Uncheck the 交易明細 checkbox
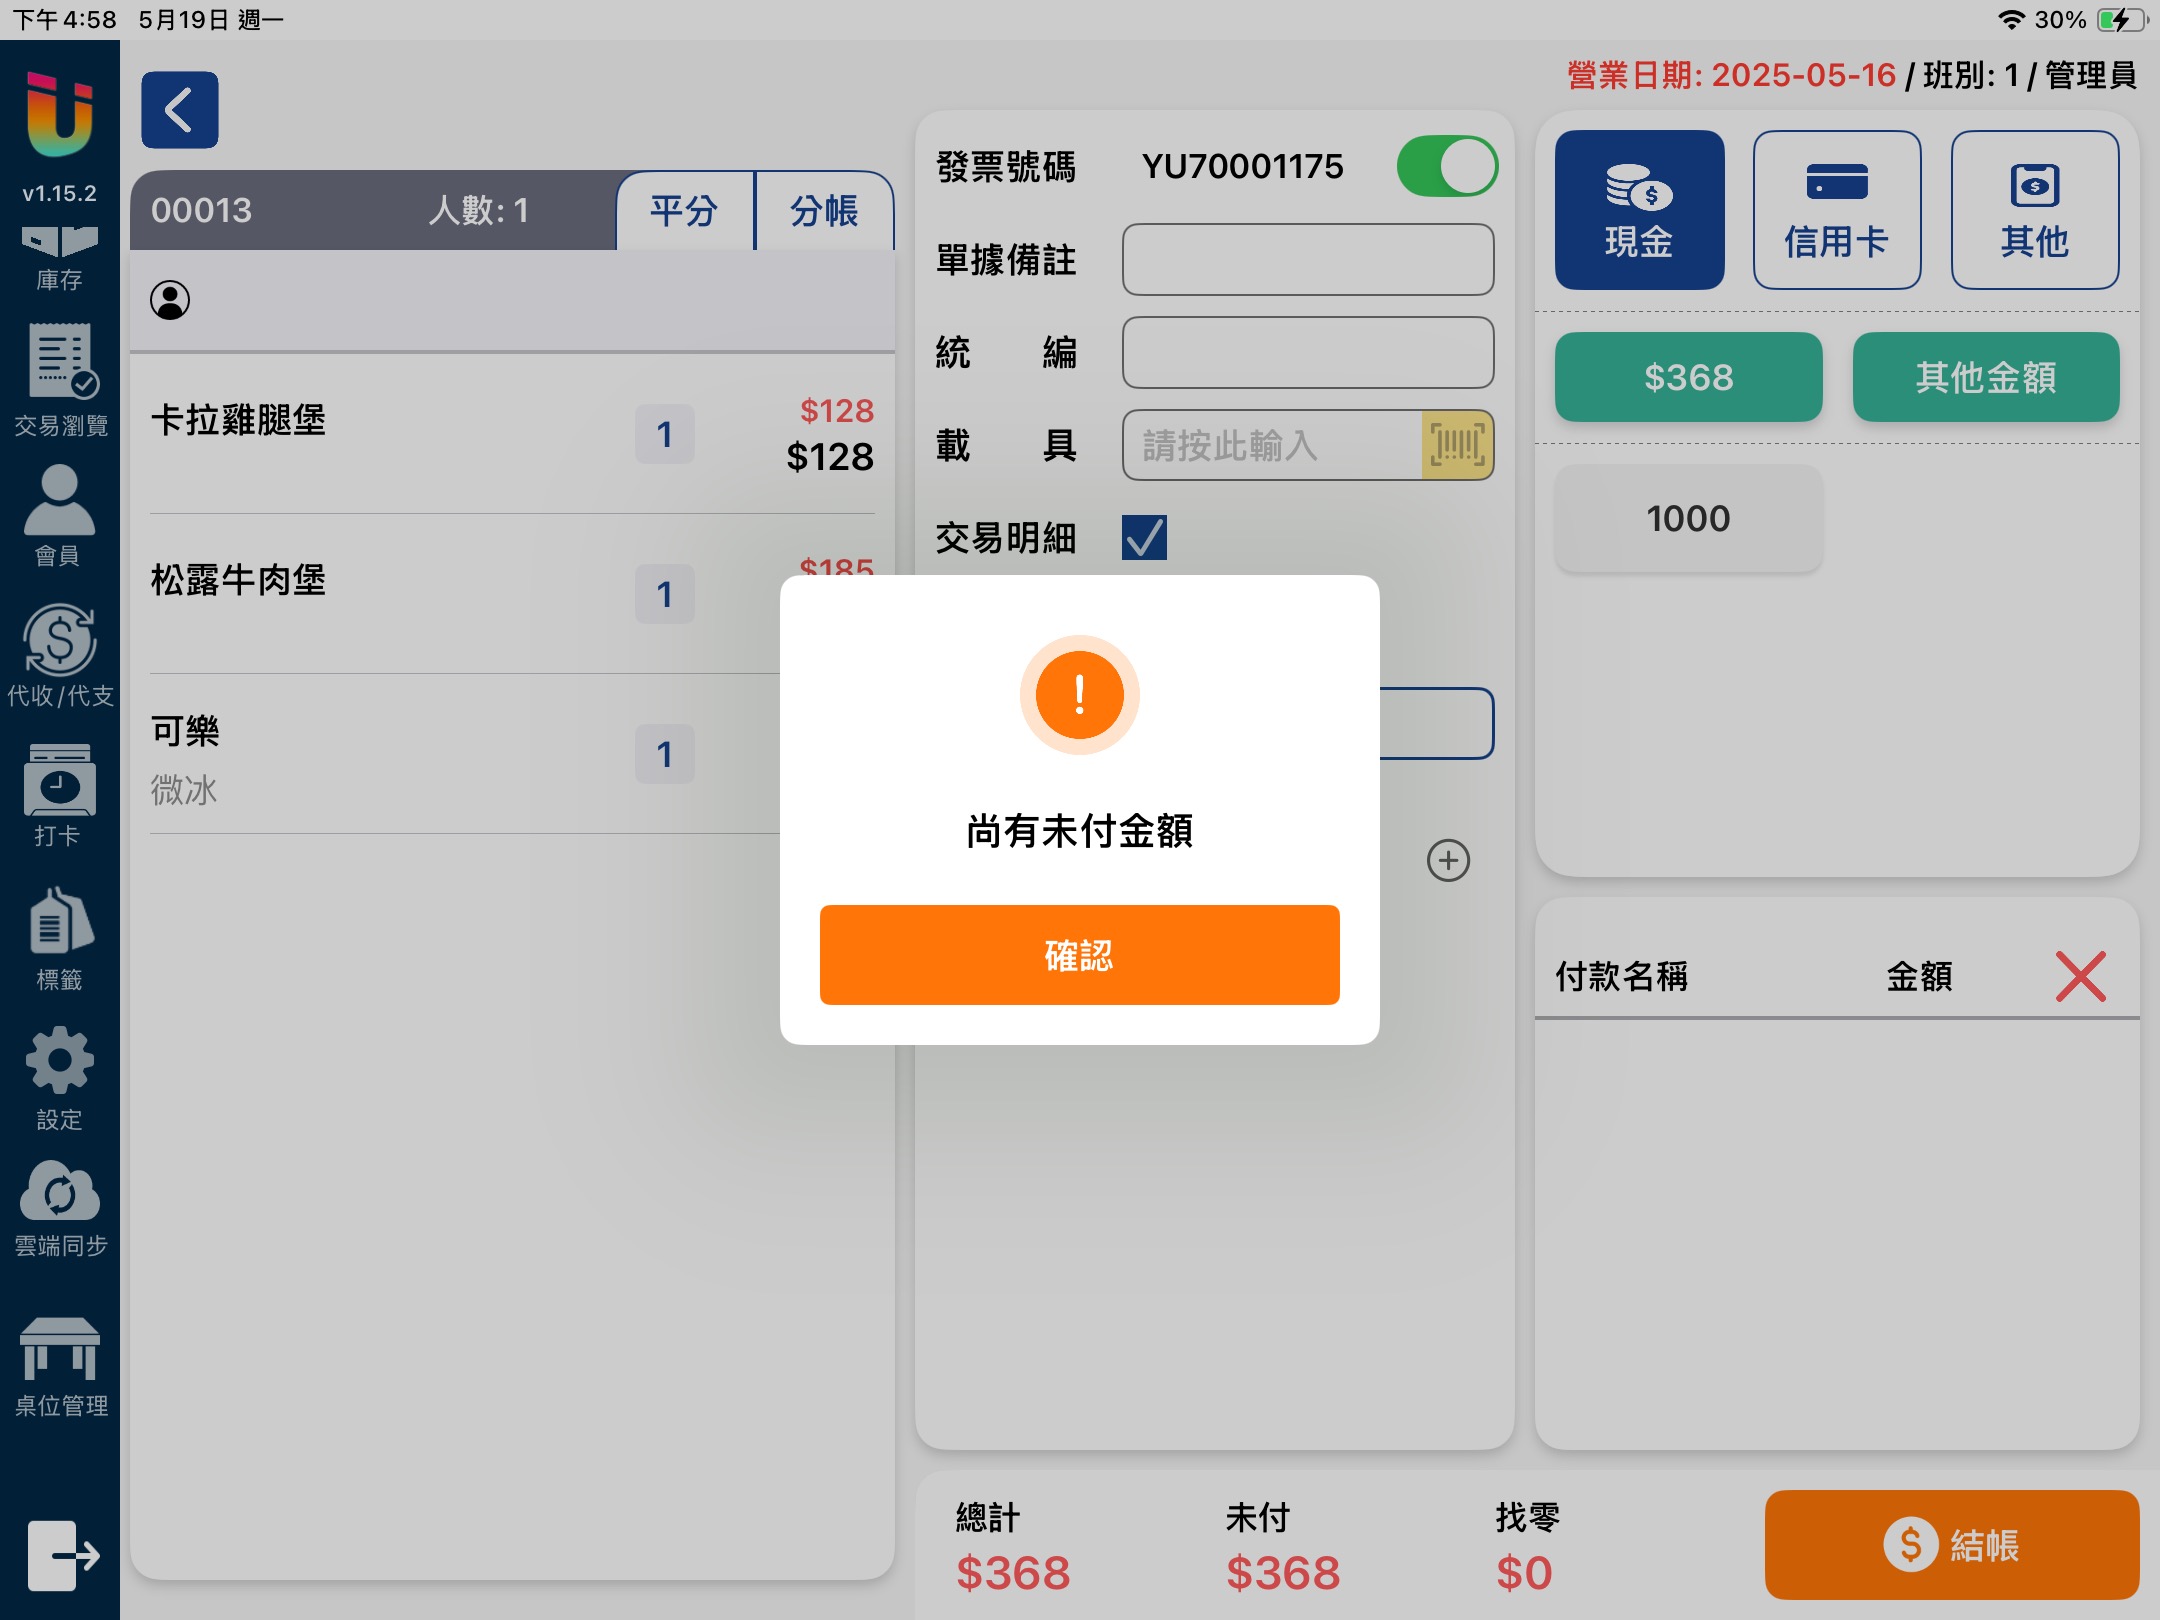This screenshot has width=2160, height=1620. click(x=1144, y=537)
